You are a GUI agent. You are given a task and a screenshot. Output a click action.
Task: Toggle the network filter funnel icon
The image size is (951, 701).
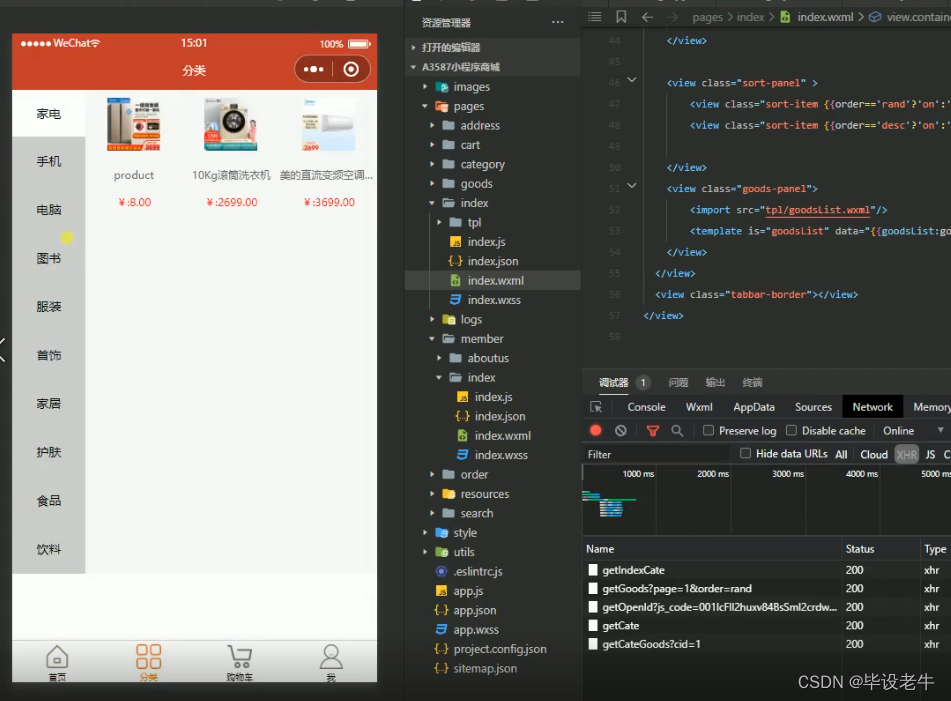pyautogui.click(x=653, y=431)
